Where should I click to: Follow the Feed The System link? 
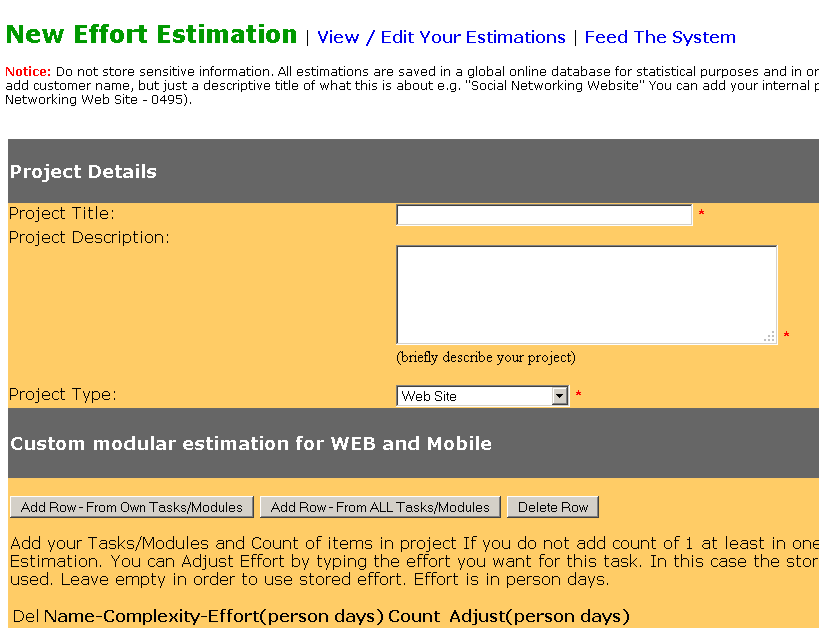click(660, 37)
